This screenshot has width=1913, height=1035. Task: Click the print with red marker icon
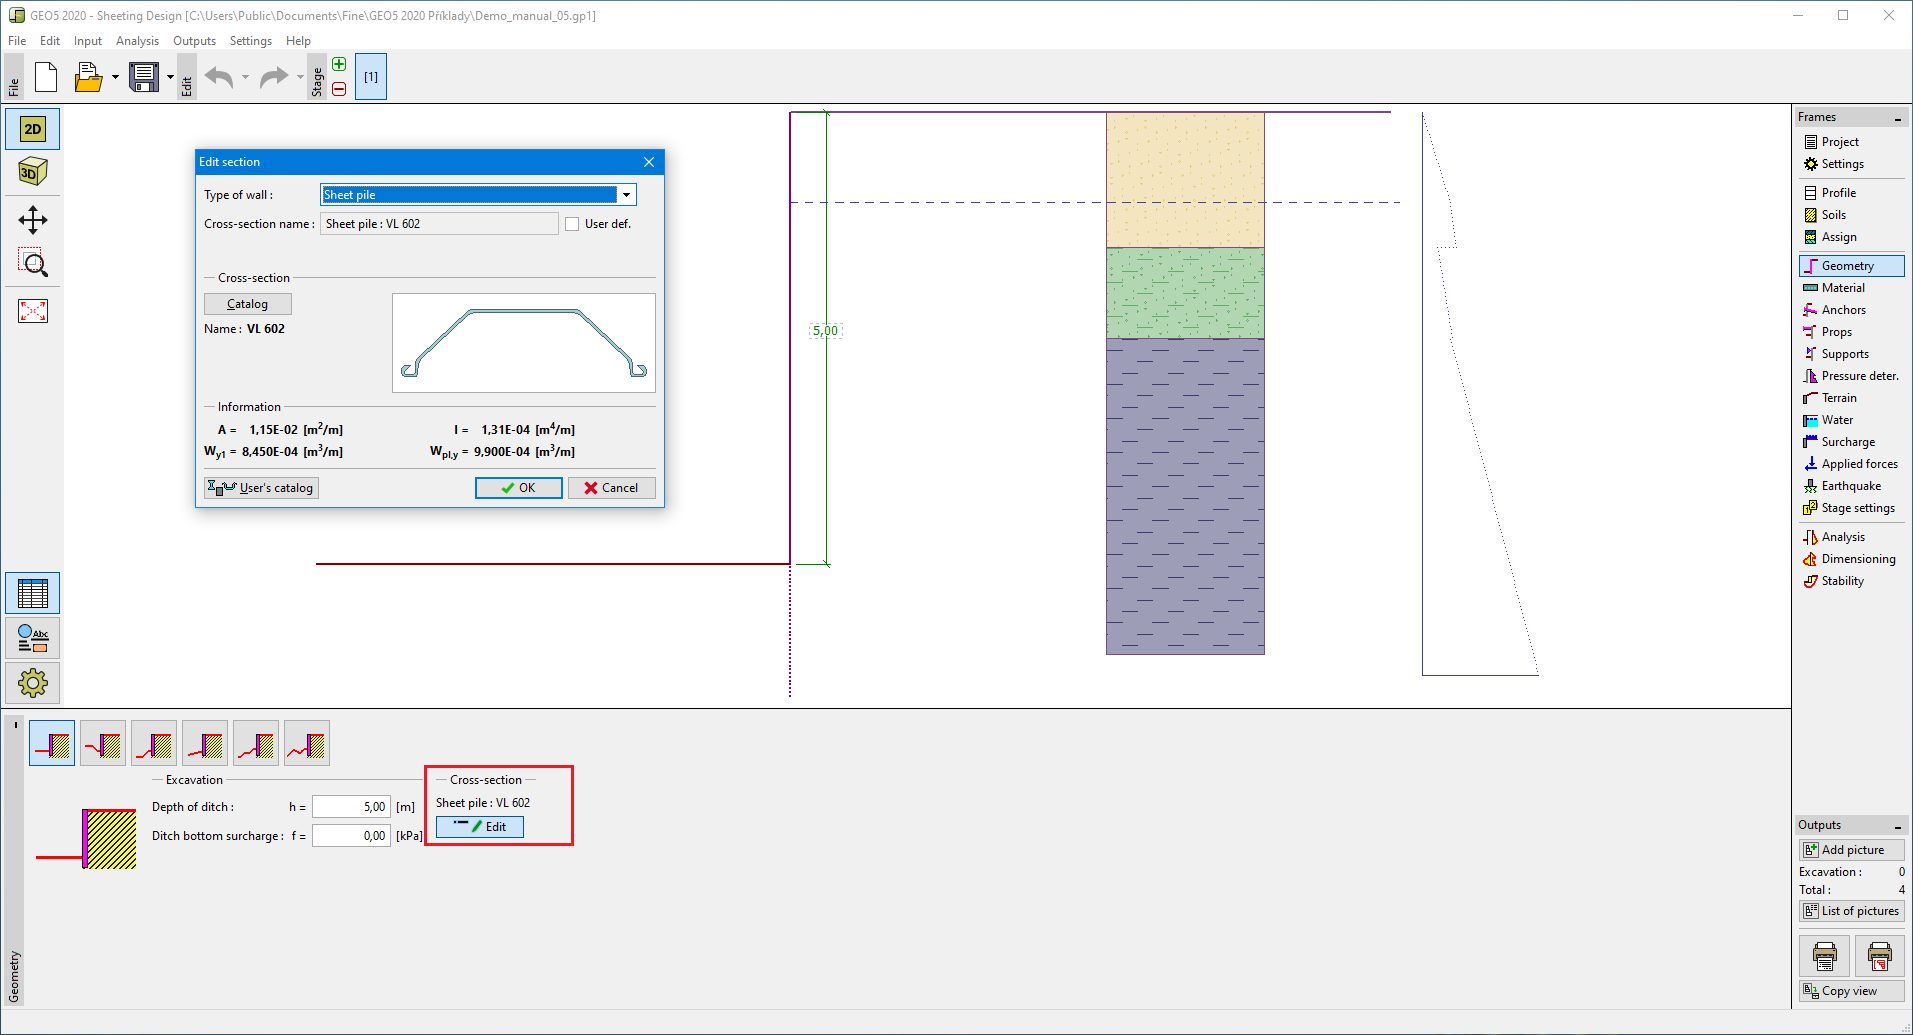(x=1879, y=956)
